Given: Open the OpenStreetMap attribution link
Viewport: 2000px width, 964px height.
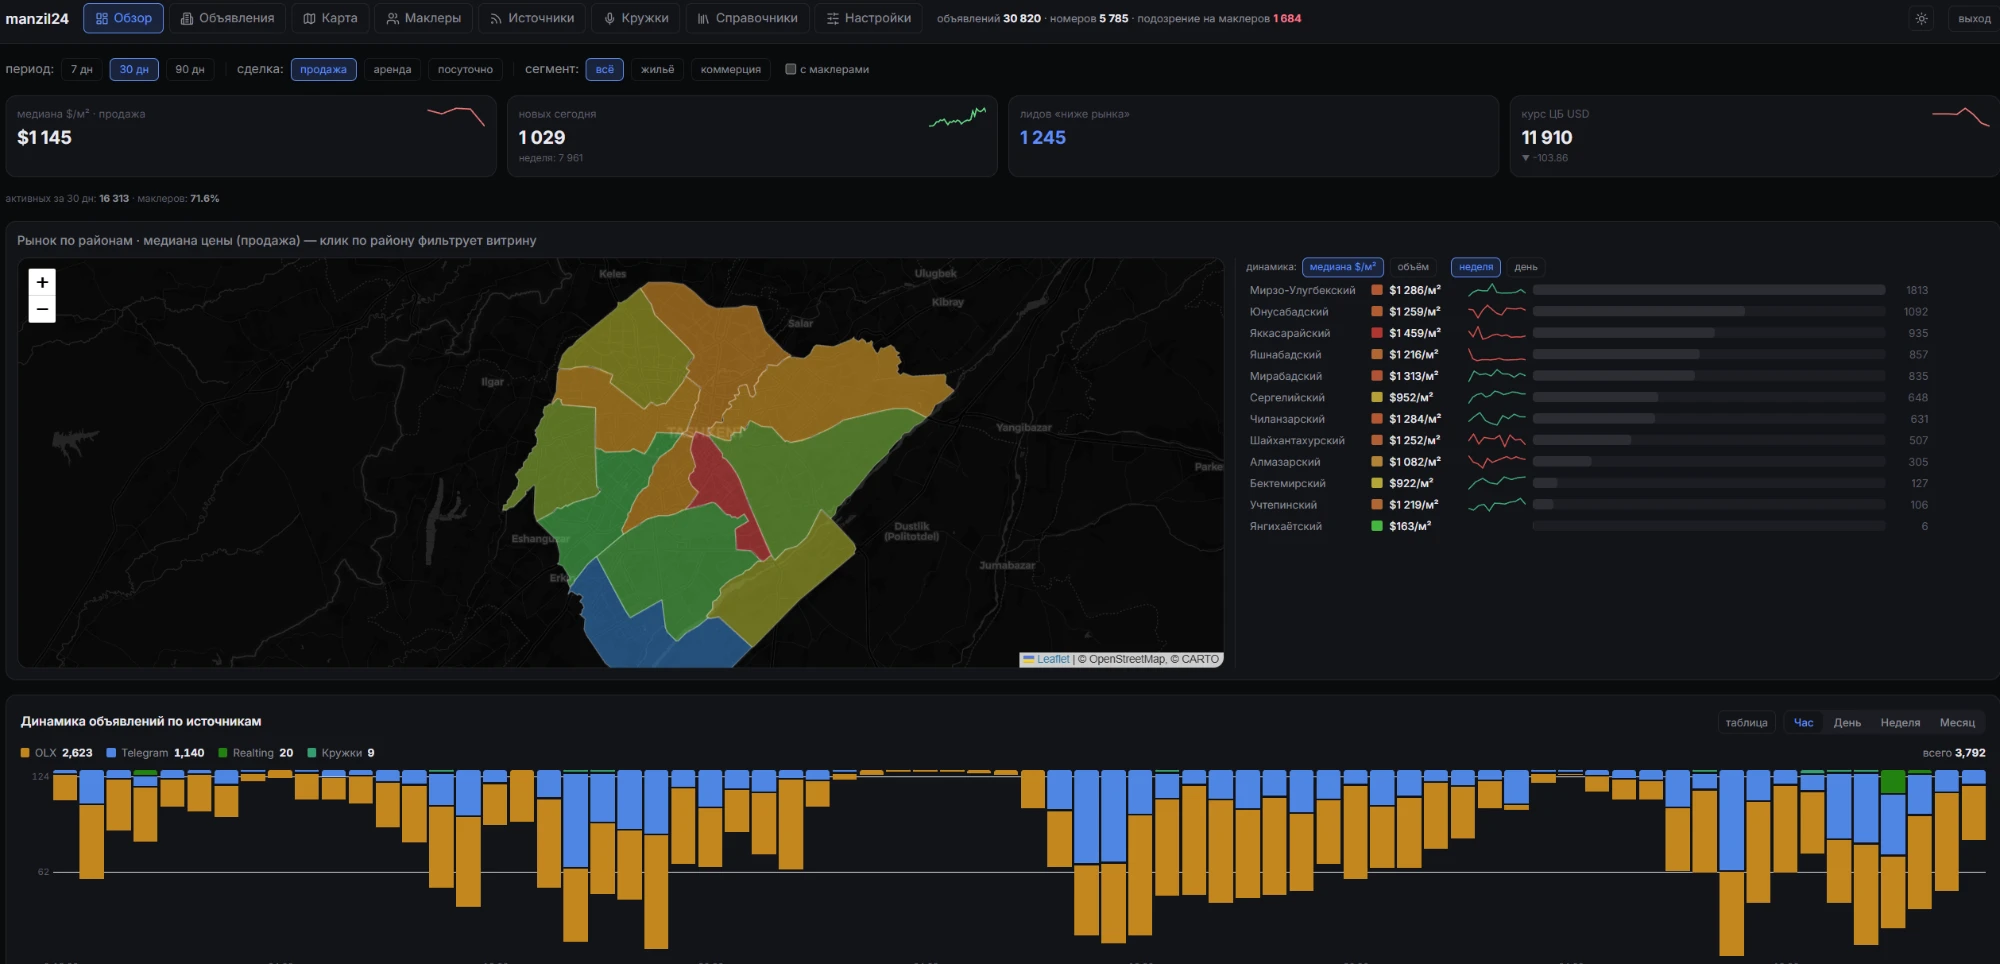Looking at the screenshot, I should coord(1126,659).
